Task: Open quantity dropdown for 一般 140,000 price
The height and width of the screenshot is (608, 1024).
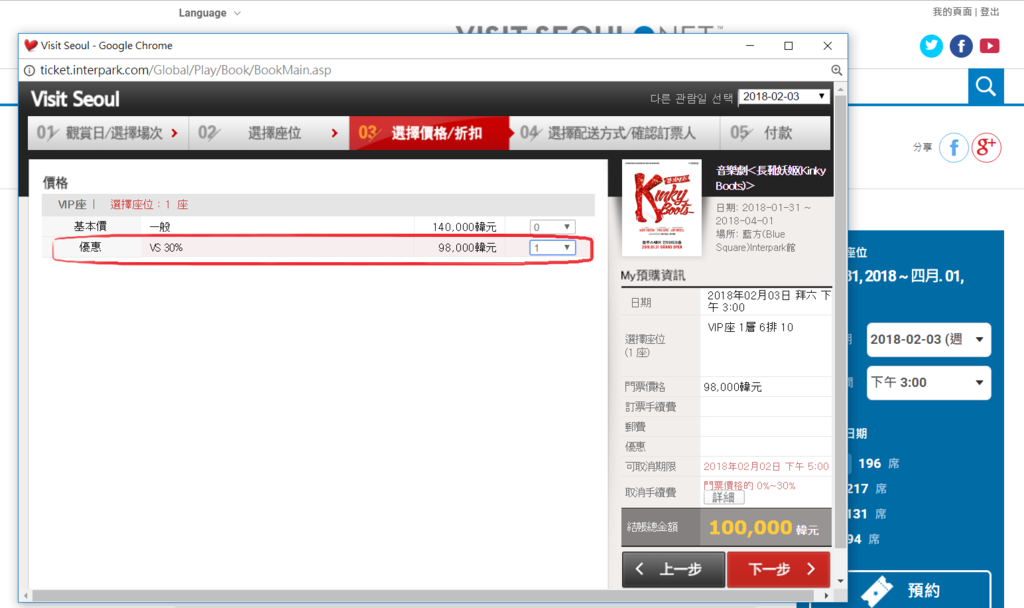Action: coord(552,227)
